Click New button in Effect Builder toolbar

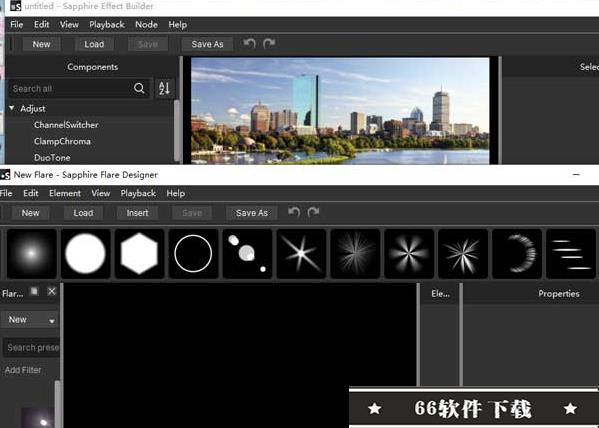[41, 44]
